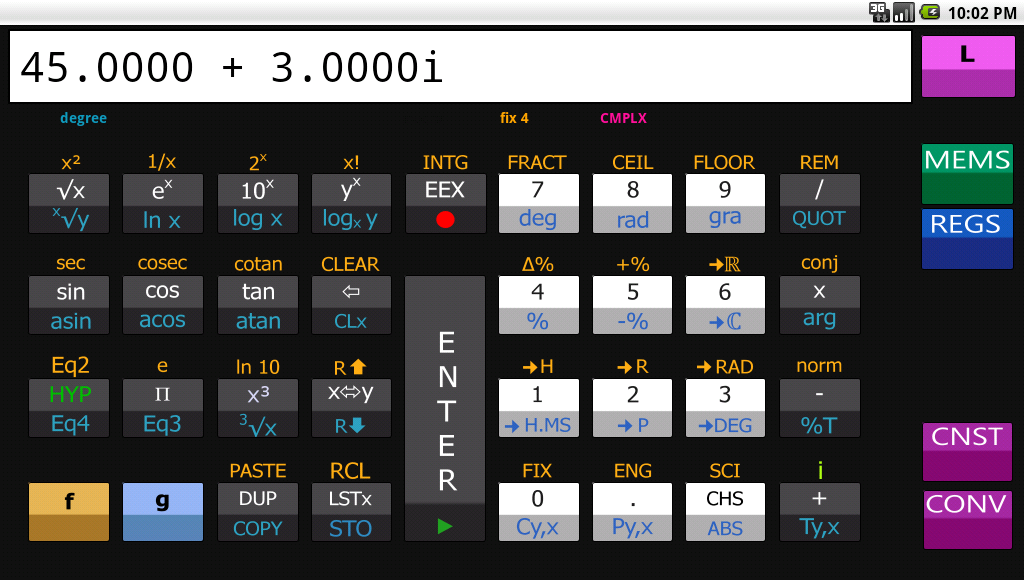Image resolution: width=1024 pixels, height=580 pixels.
Task: Tap the red record dot key
Action: 444,217
